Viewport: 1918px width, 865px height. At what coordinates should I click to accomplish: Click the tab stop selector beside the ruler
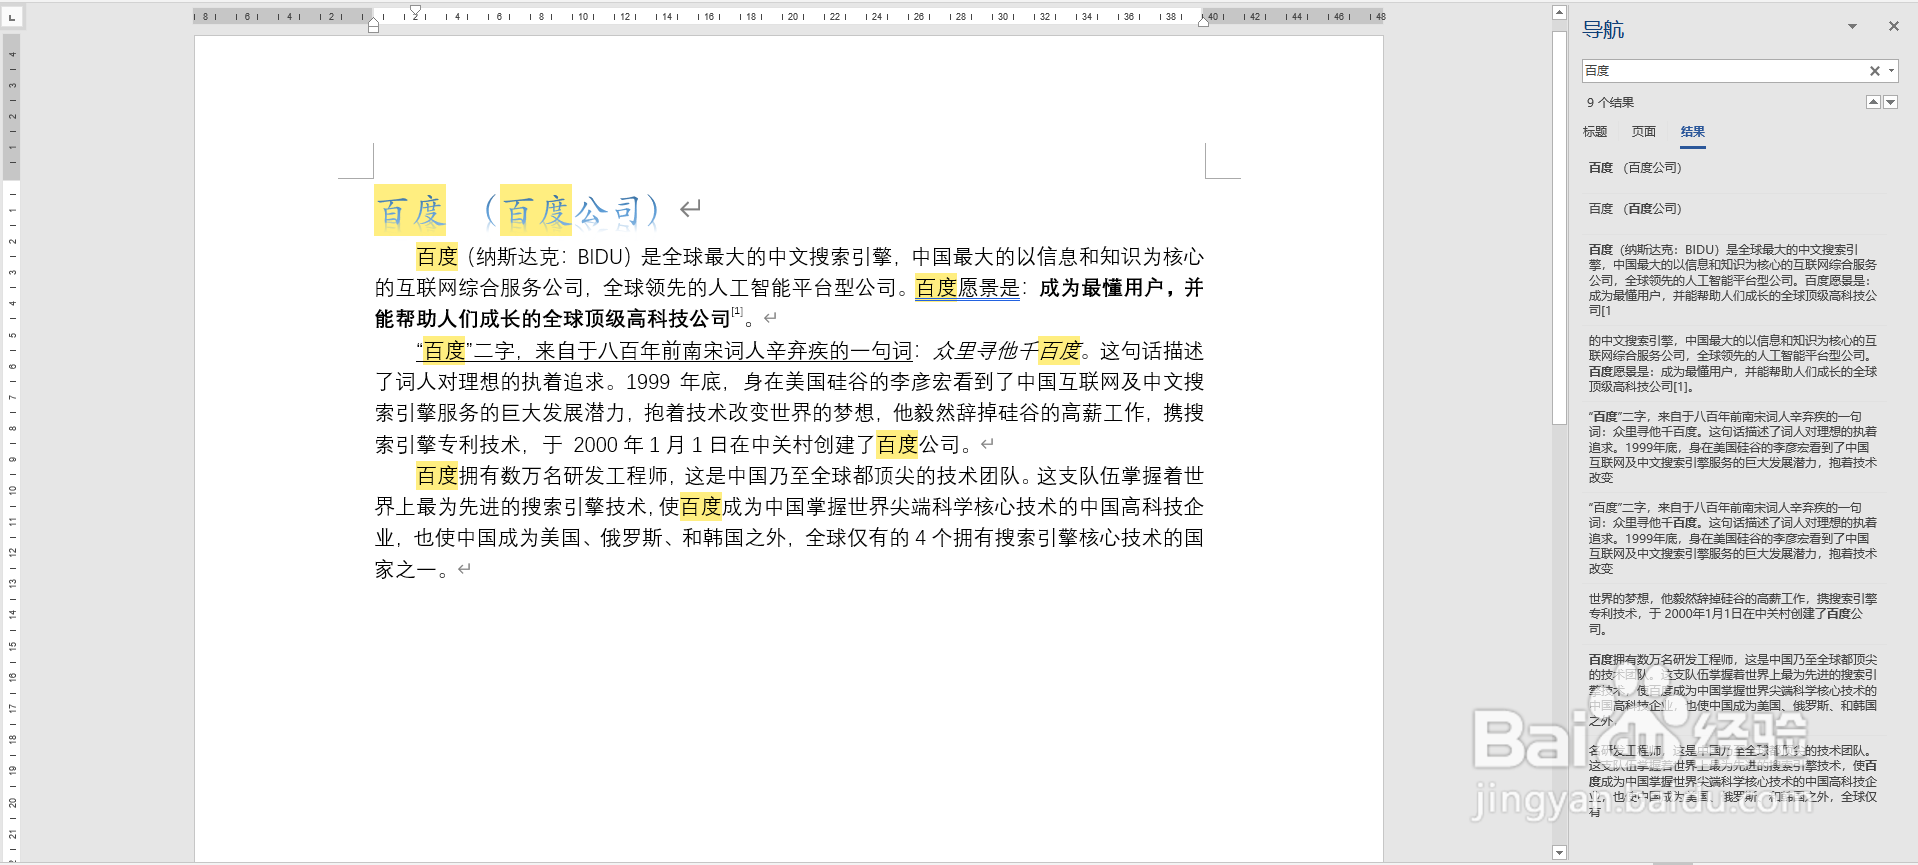12,17
